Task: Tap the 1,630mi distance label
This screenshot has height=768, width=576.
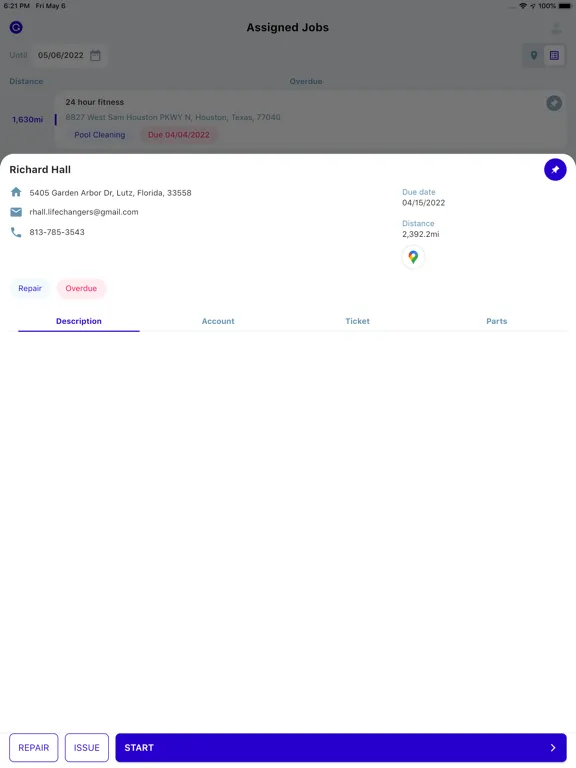Action: [x=28, y=120]
